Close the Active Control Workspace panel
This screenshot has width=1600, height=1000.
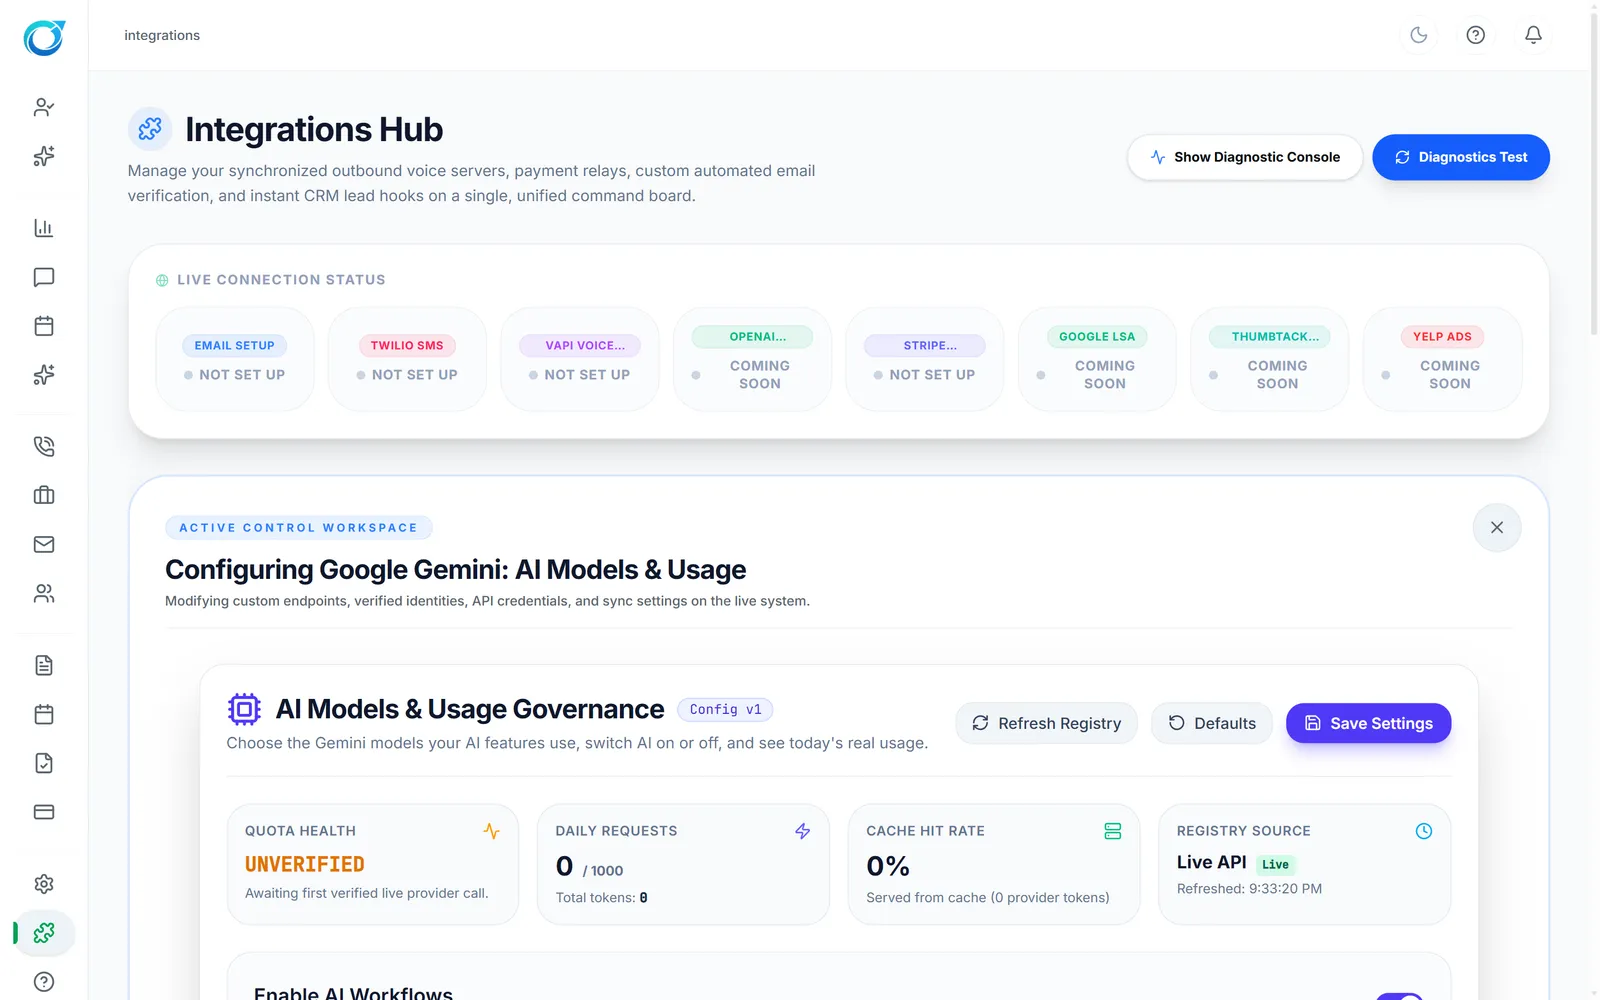click(x=1497, y=528)
